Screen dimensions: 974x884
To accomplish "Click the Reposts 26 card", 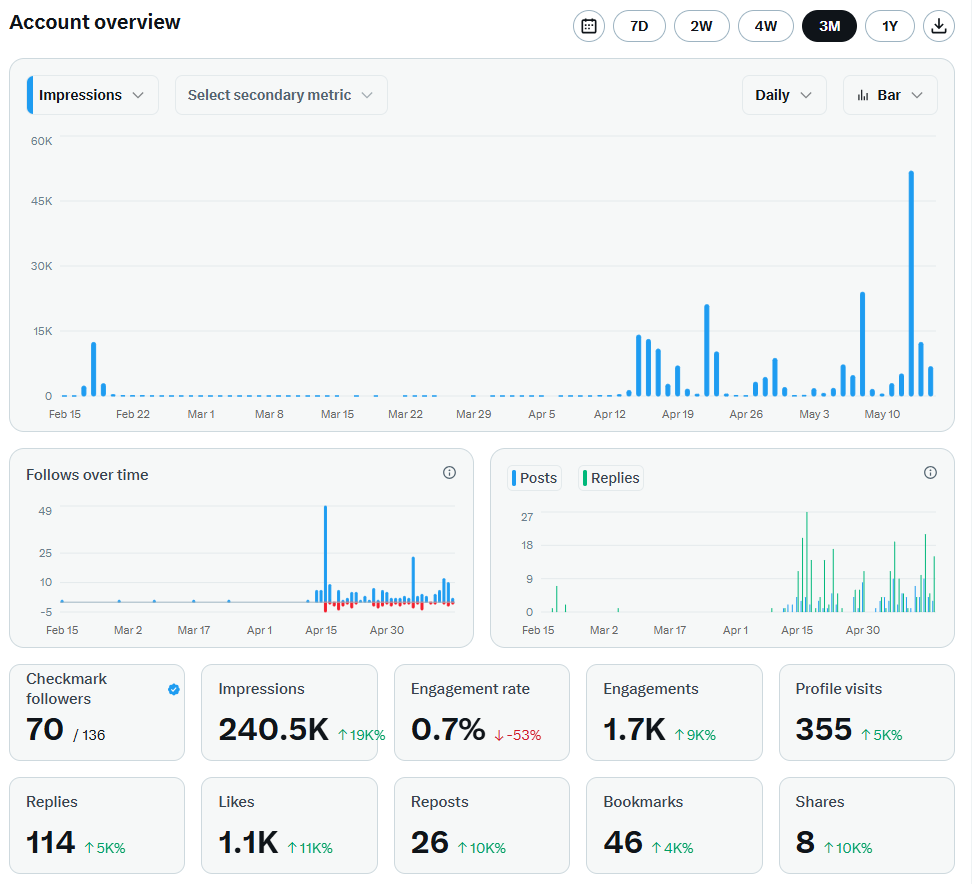I will pyautogui.click(x=482, y=825).
